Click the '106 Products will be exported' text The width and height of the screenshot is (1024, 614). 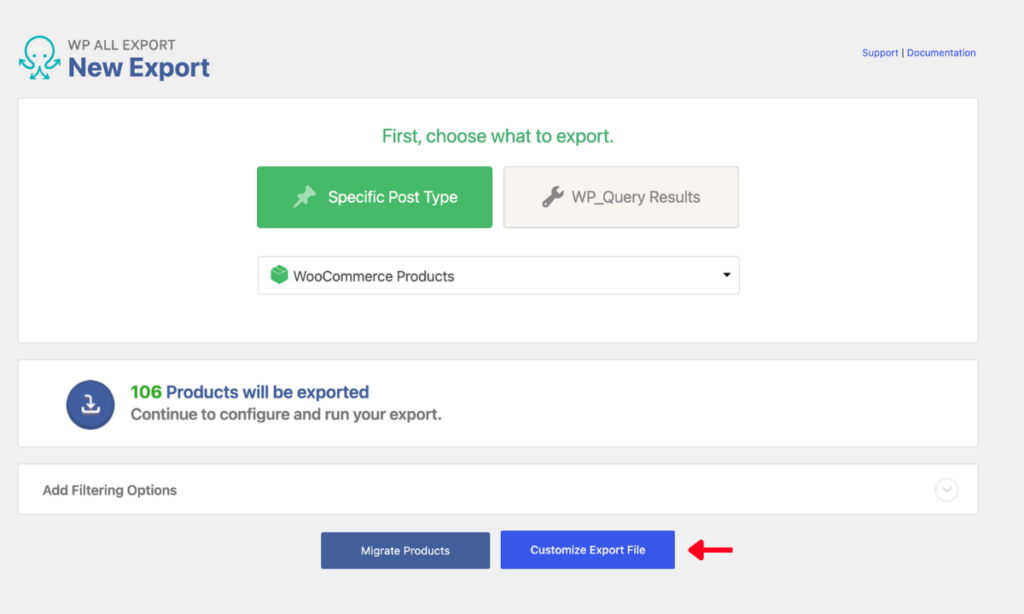tap(249, 392)
